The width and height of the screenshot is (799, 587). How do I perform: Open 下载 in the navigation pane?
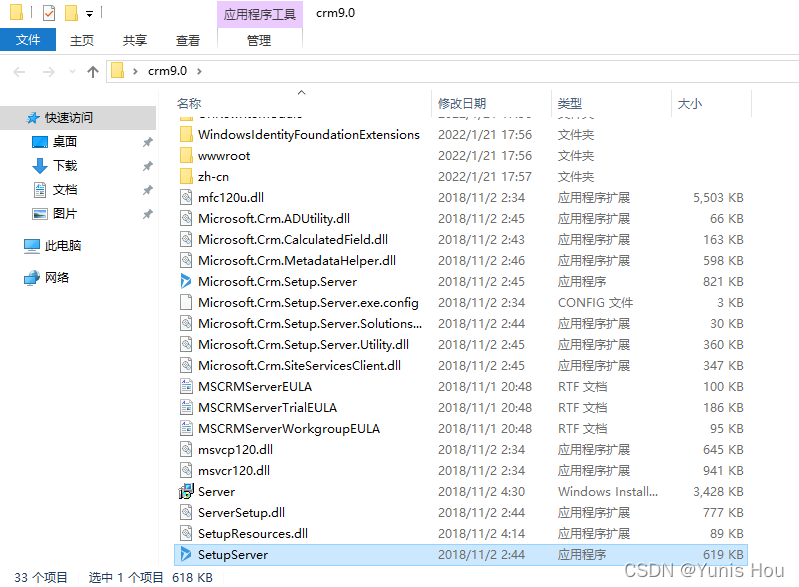coord(65,166)
